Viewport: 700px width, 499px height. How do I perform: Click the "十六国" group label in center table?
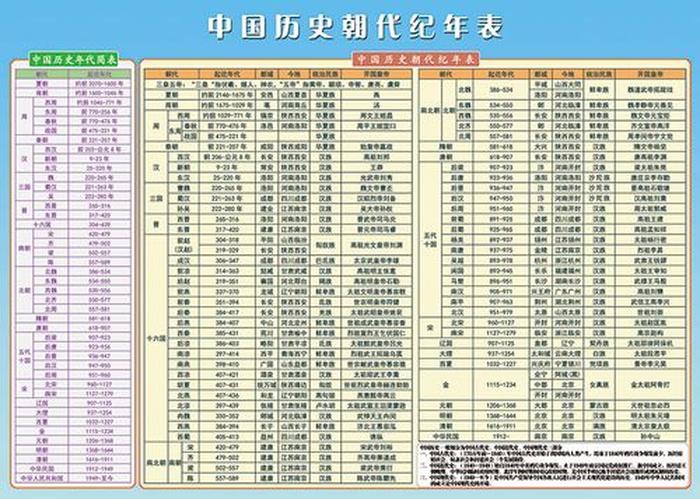click(x=156, y=339)
